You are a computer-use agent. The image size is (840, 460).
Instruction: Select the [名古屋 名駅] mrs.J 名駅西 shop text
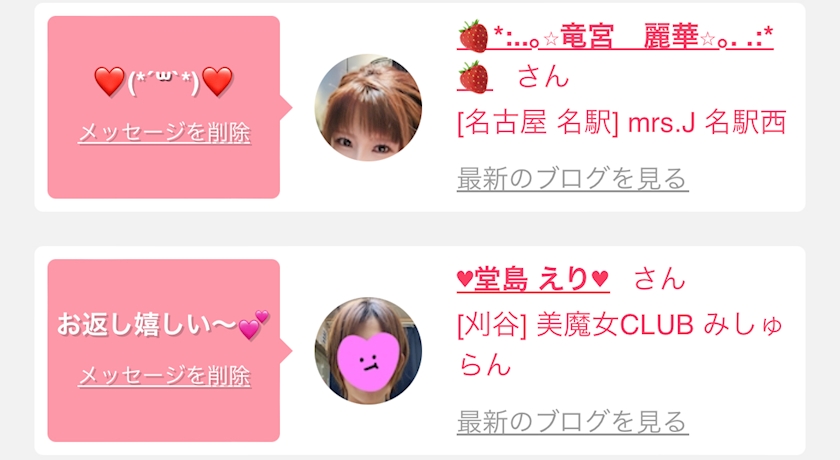621,123
